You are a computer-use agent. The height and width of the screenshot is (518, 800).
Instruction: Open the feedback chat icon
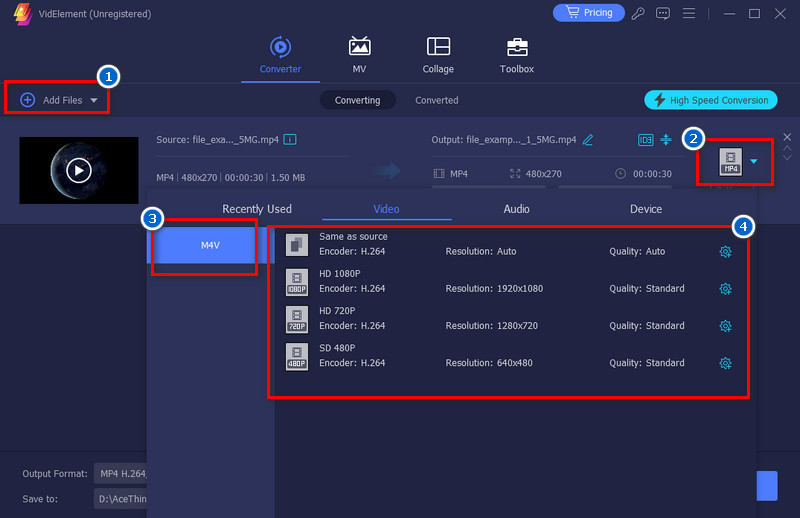[x=663, y=14]
